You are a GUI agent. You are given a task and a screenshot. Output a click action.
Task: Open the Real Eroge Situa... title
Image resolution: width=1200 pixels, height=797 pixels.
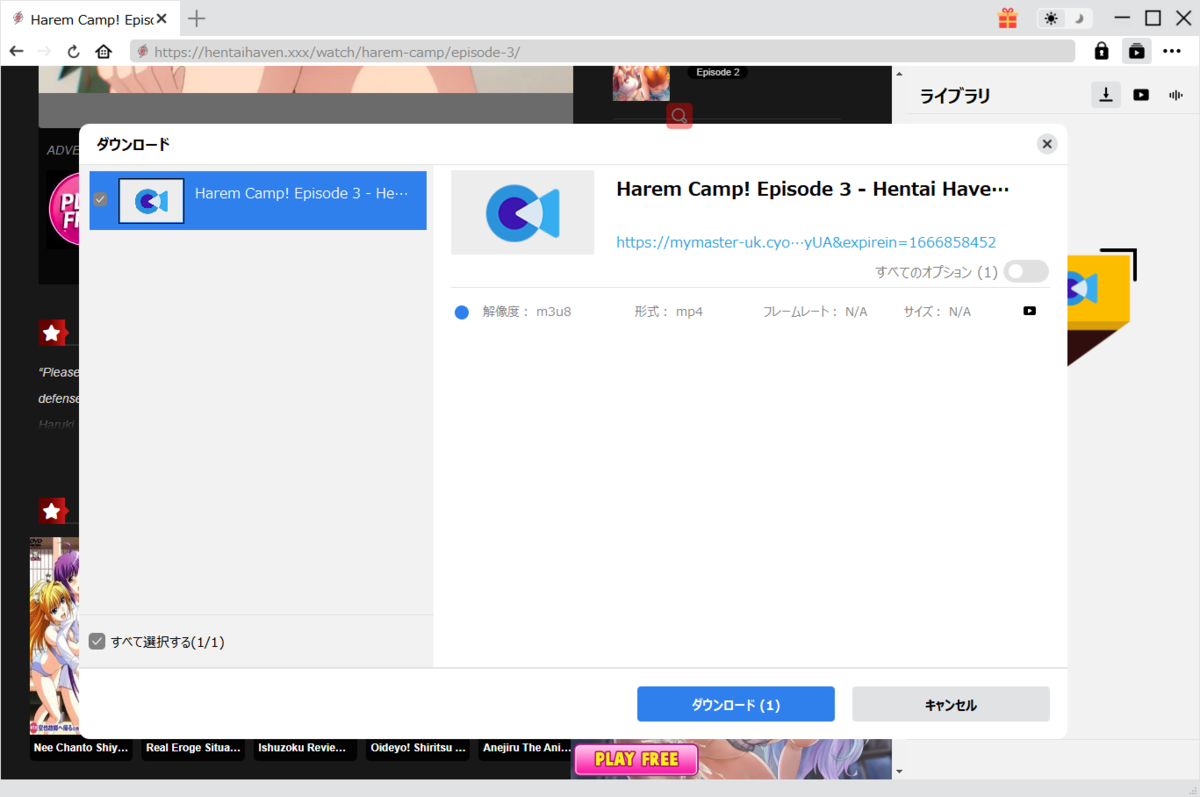193,748
